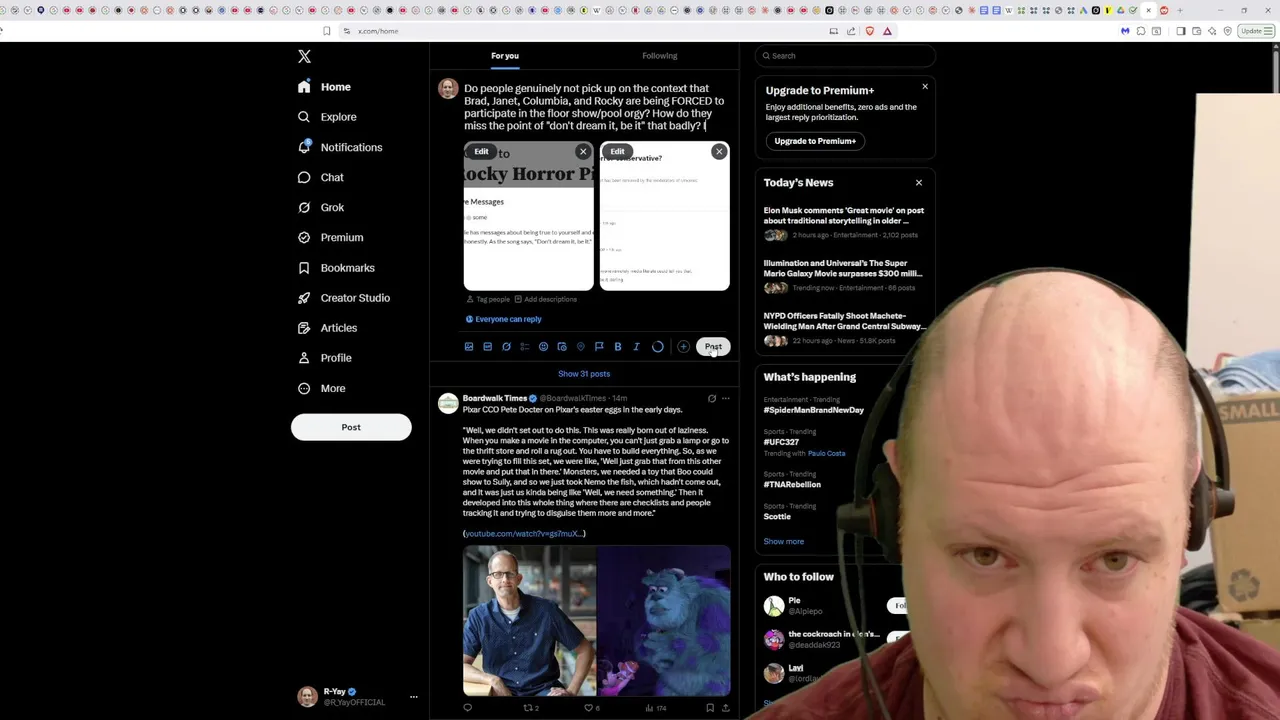Switch to the For you tab
This screenshot has width=1280, height=720.
[x=505, y=56]
